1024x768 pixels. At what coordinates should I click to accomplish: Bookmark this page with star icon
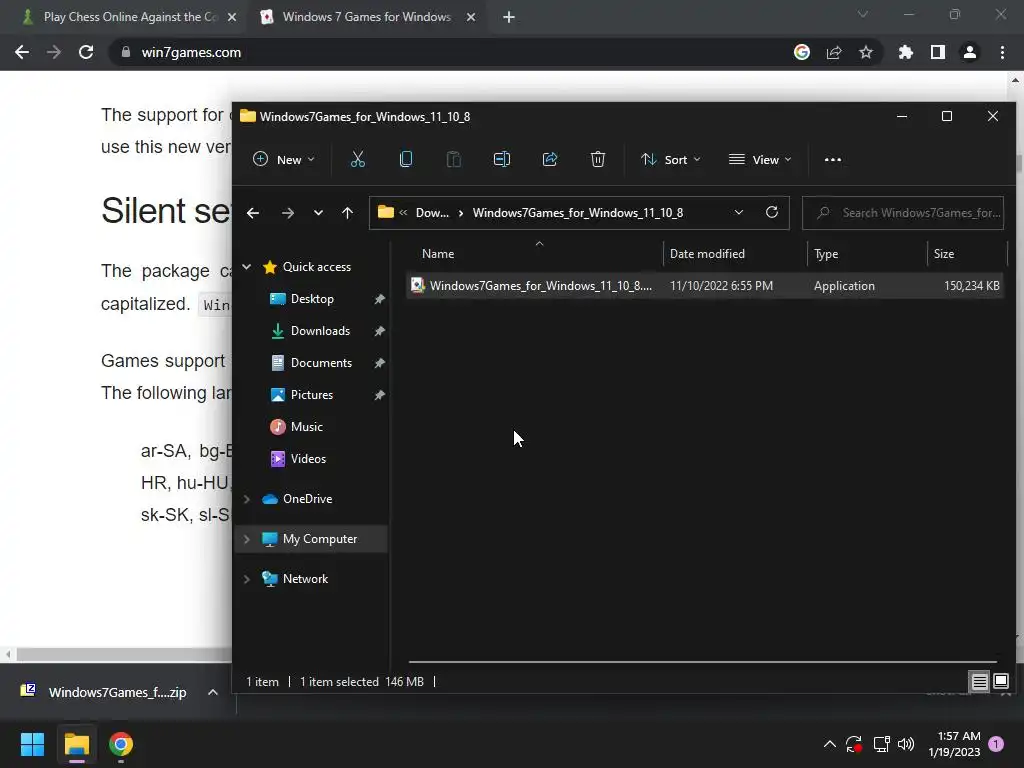(866, 52)
